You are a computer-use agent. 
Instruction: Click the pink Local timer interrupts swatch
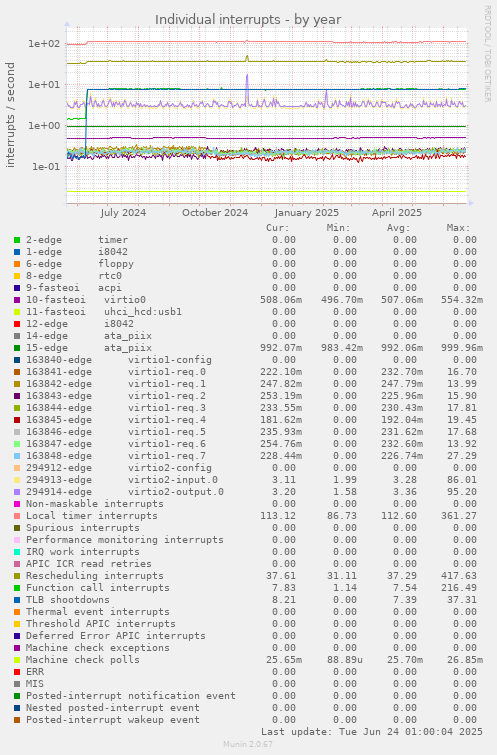(x=17, y=516)
